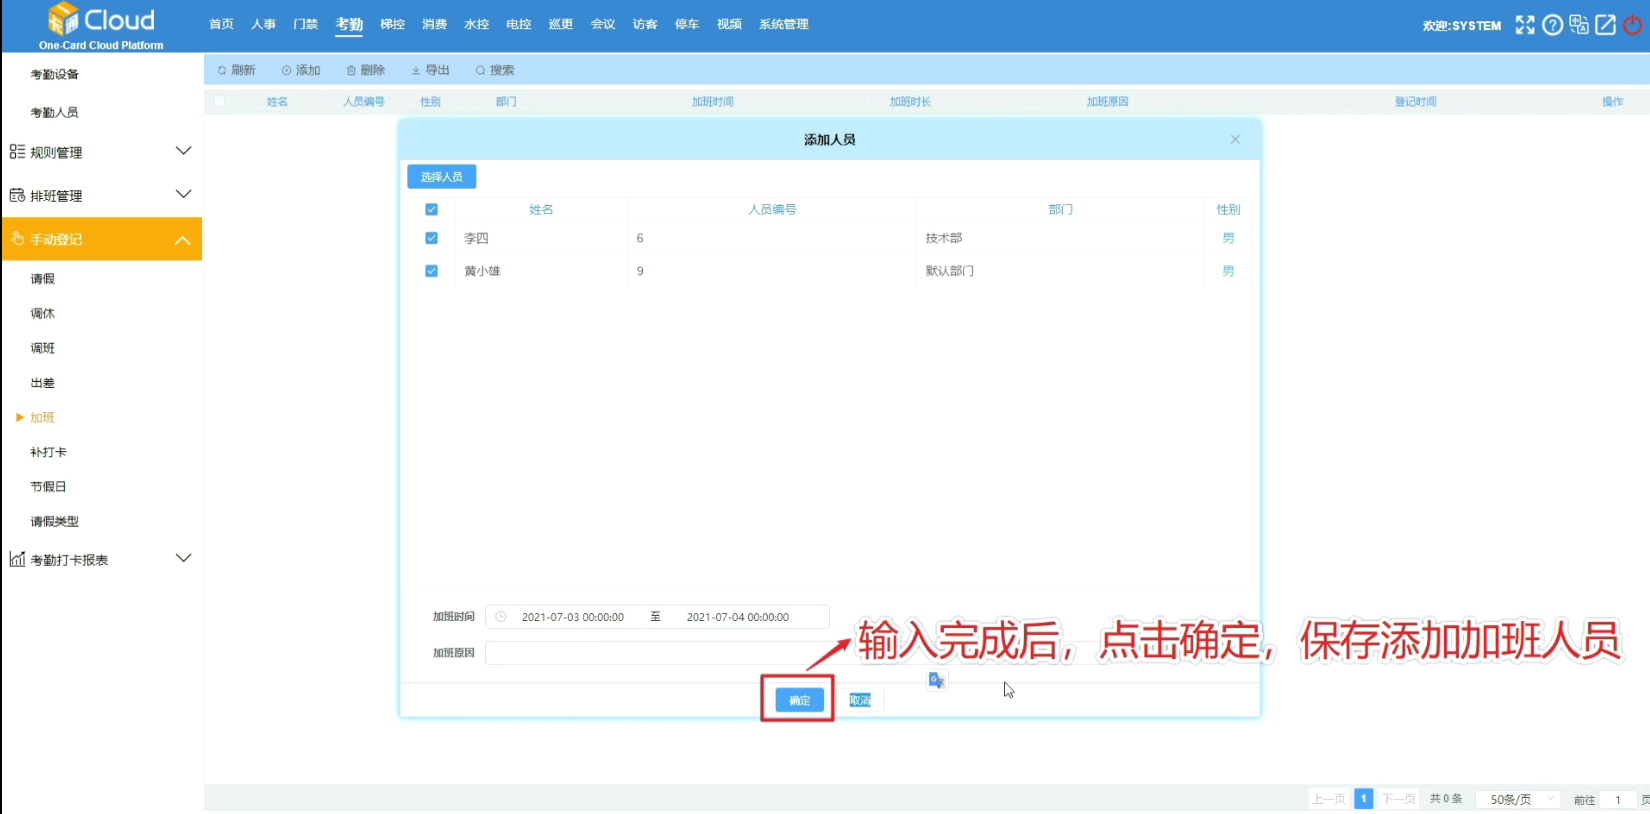Click the 默认部门 department cell
The image size is (1650, 814).
[x=949, y=271]
